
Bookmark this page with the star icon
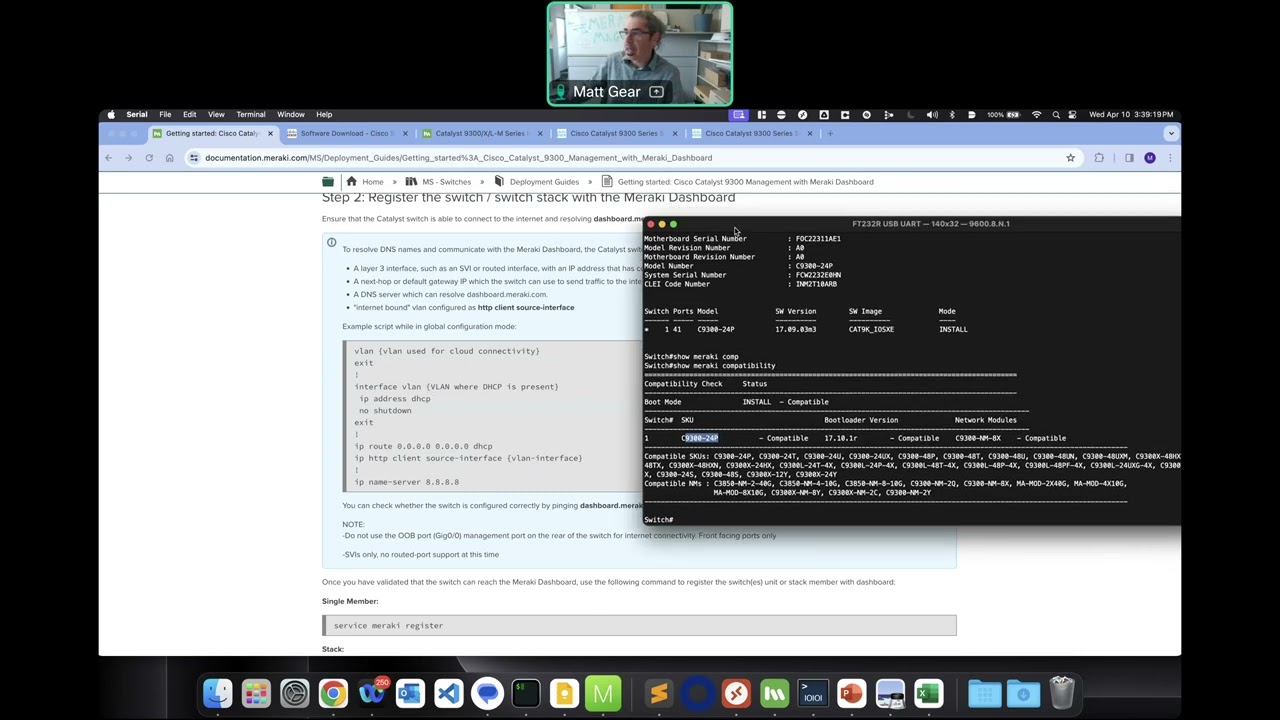click(x=1070, y=158)
